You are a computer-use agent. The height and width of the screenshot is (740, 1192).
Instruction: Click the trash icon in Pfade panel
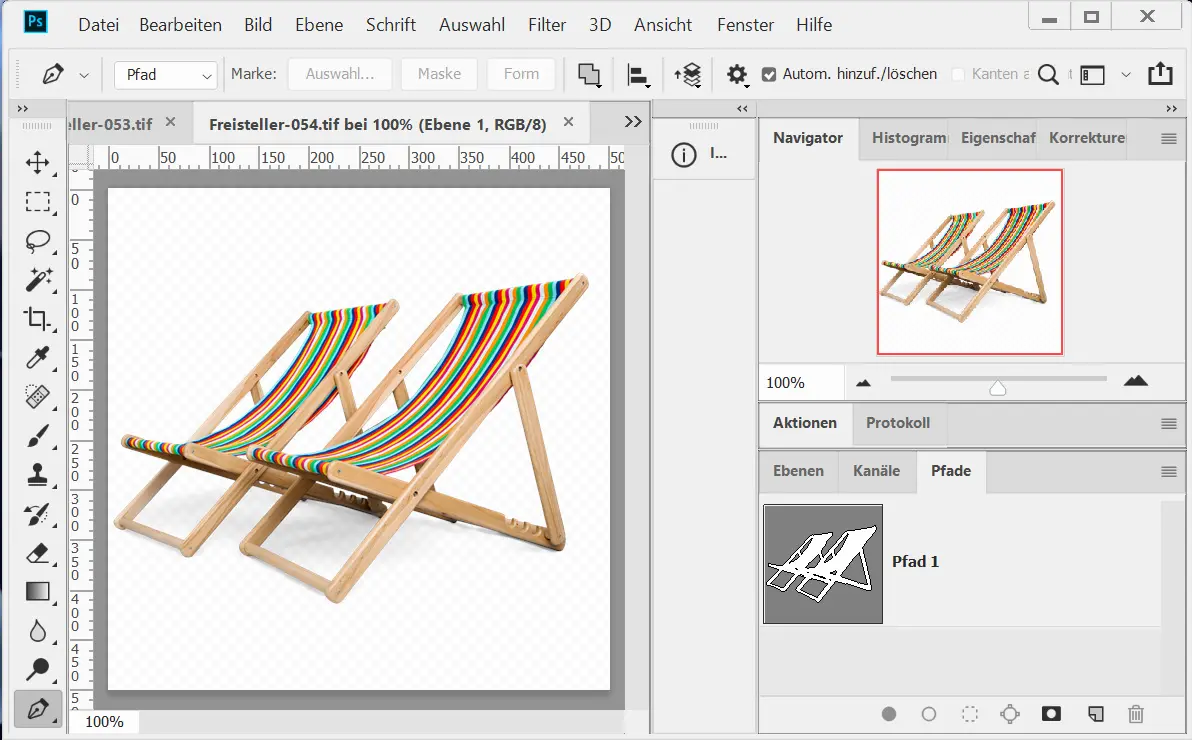(x=1135, y=714)
